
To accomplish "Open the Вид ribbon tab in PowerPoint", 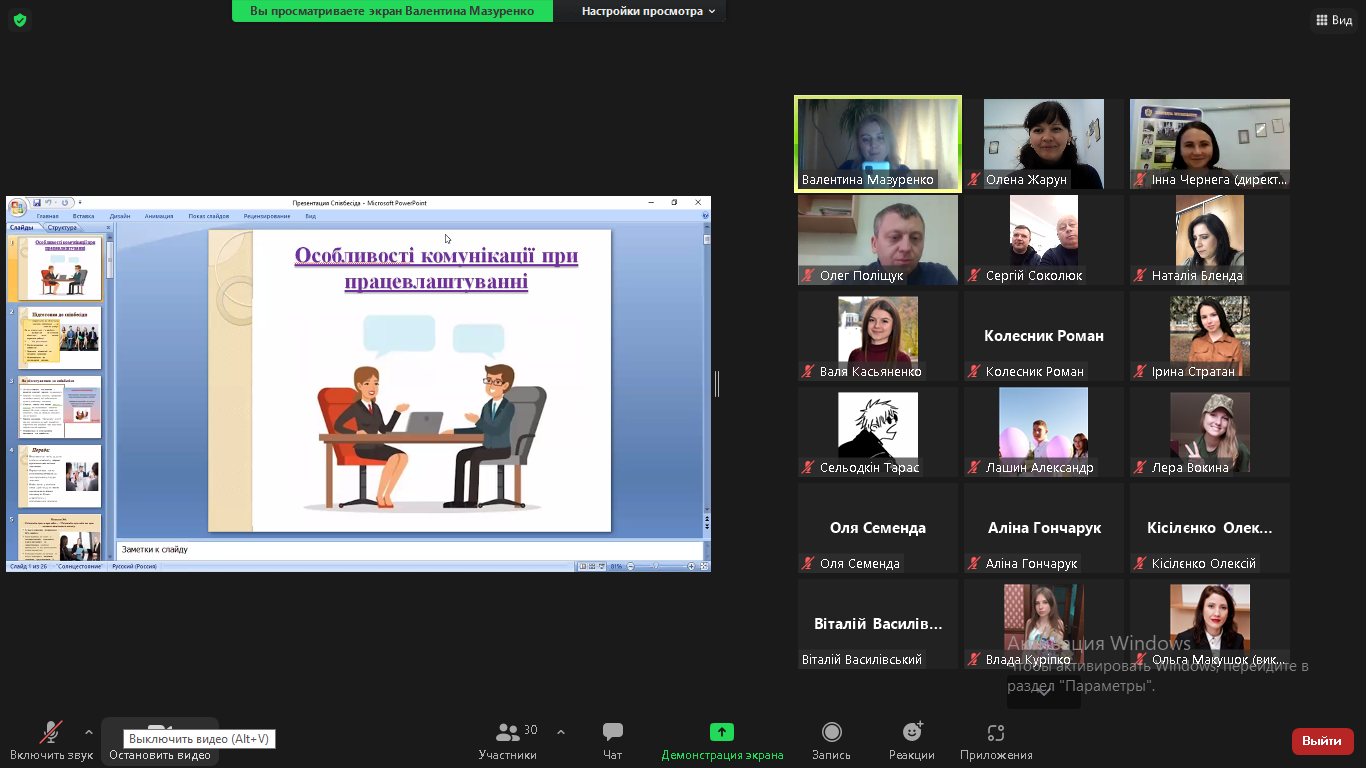I will pos(311,216).
